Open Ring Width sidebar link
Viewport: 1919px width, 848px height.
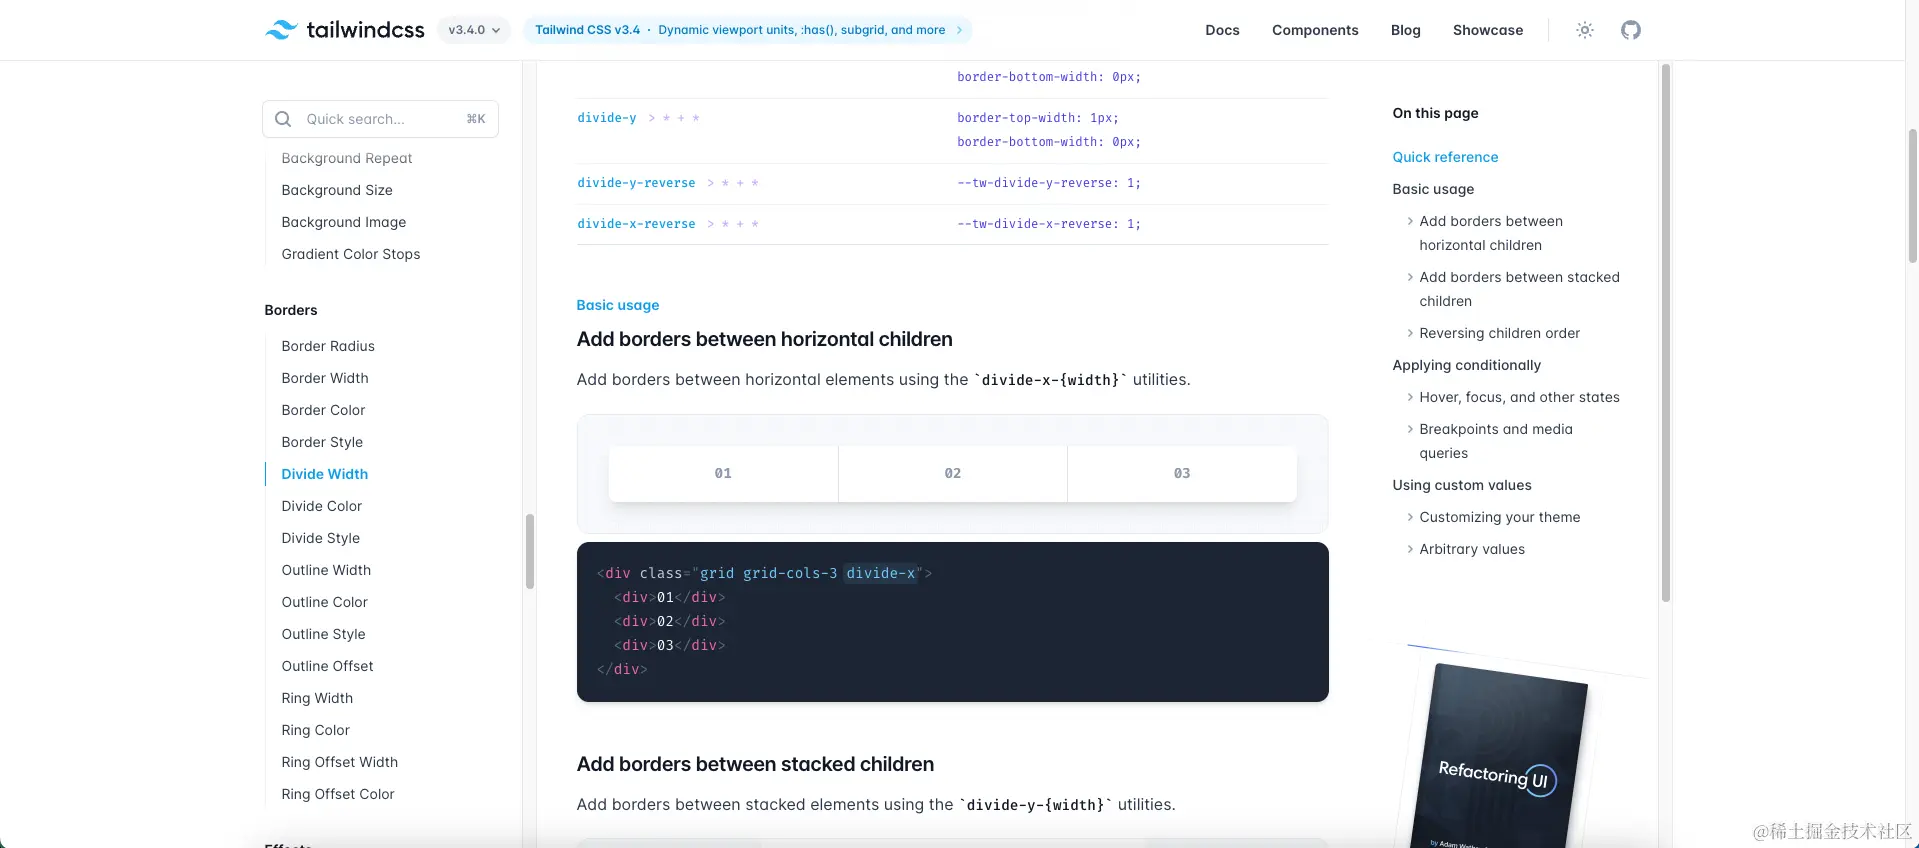point(317,698)
